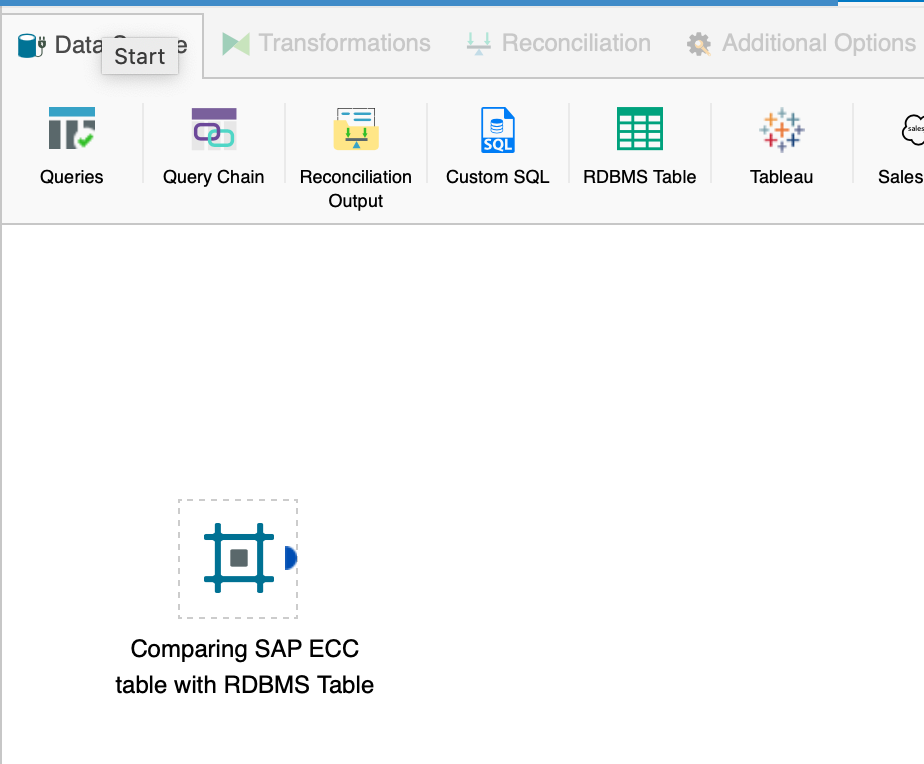Viewport: 924px width, 764px height.
Task: Select the Queries data source icon
Action: pos(71,129)
